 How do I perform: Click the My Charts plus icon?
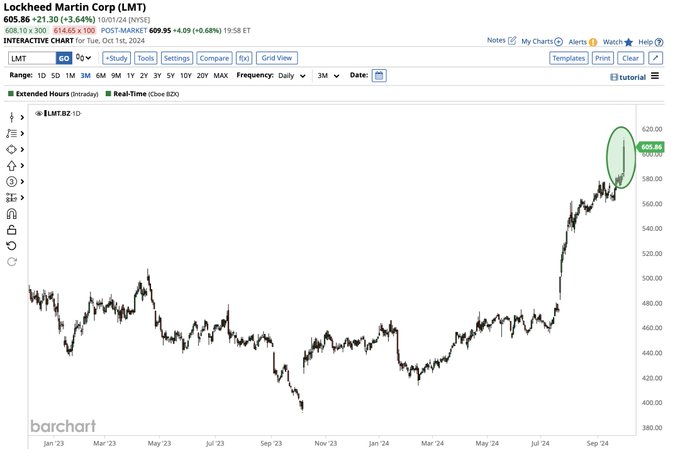click(x=559, y=42)
